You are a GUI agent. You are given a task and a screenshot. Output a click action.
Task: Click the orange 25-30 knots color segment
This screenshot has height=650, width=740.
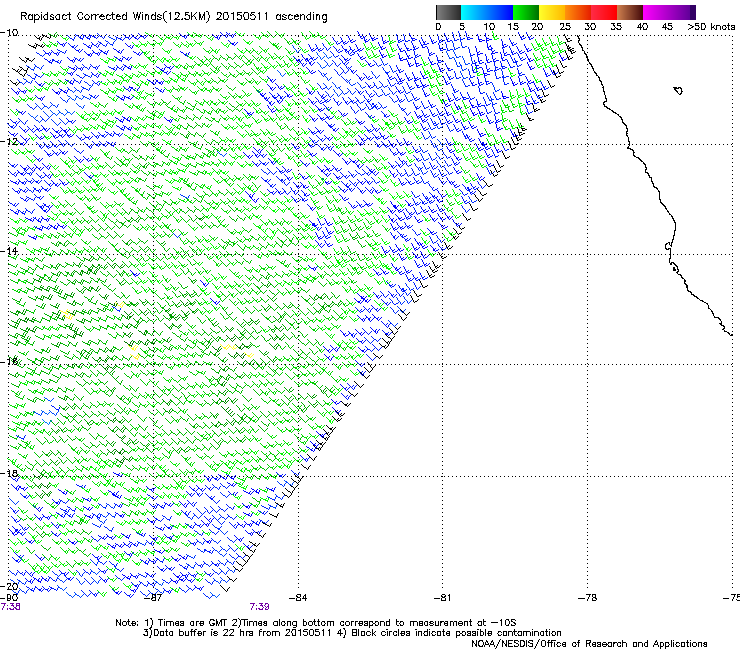click(578, 12)
